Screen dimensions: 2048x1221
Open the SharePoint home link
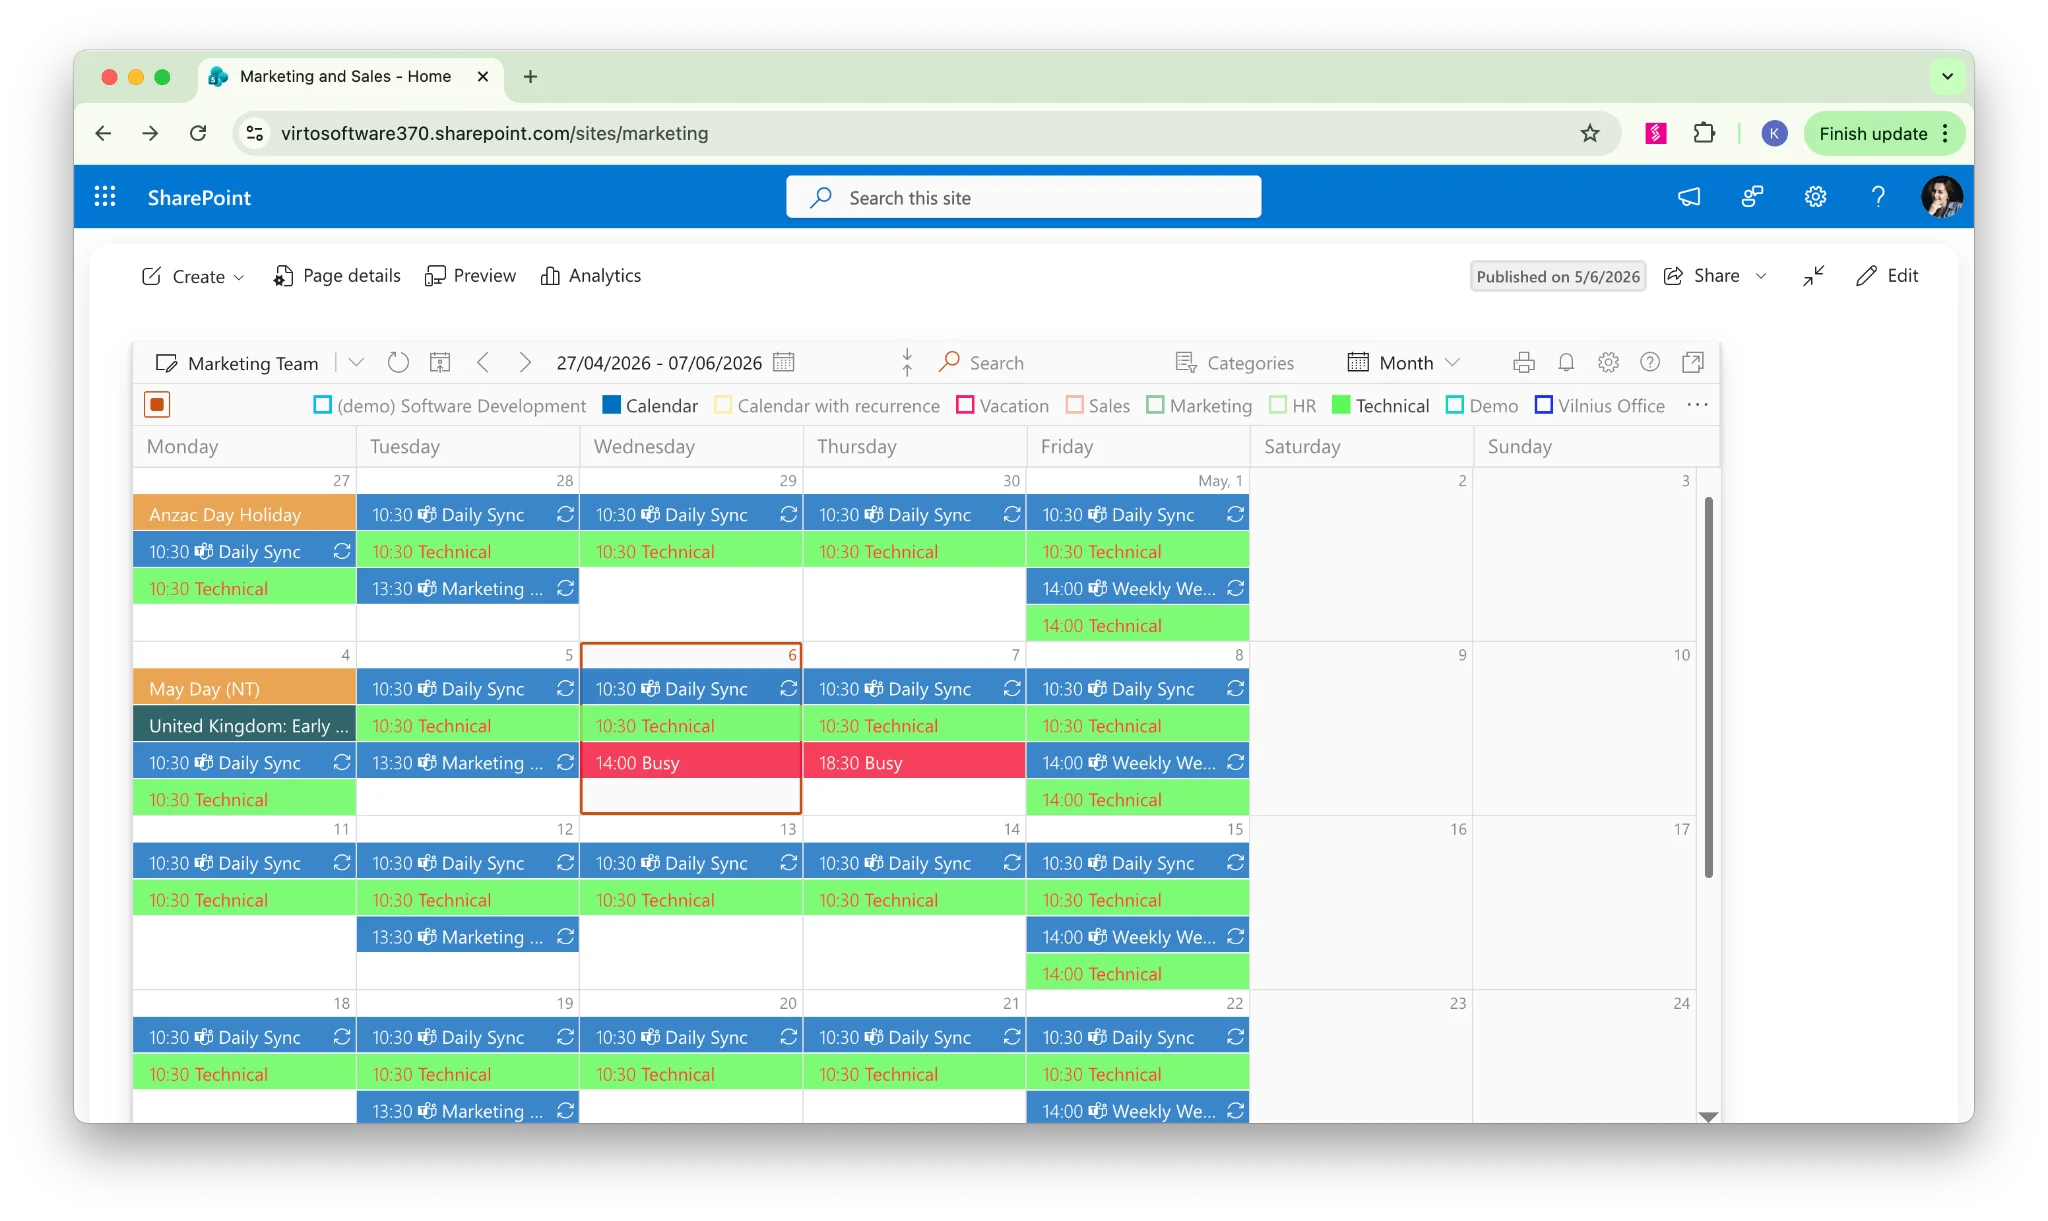click(x=199, y=197)
